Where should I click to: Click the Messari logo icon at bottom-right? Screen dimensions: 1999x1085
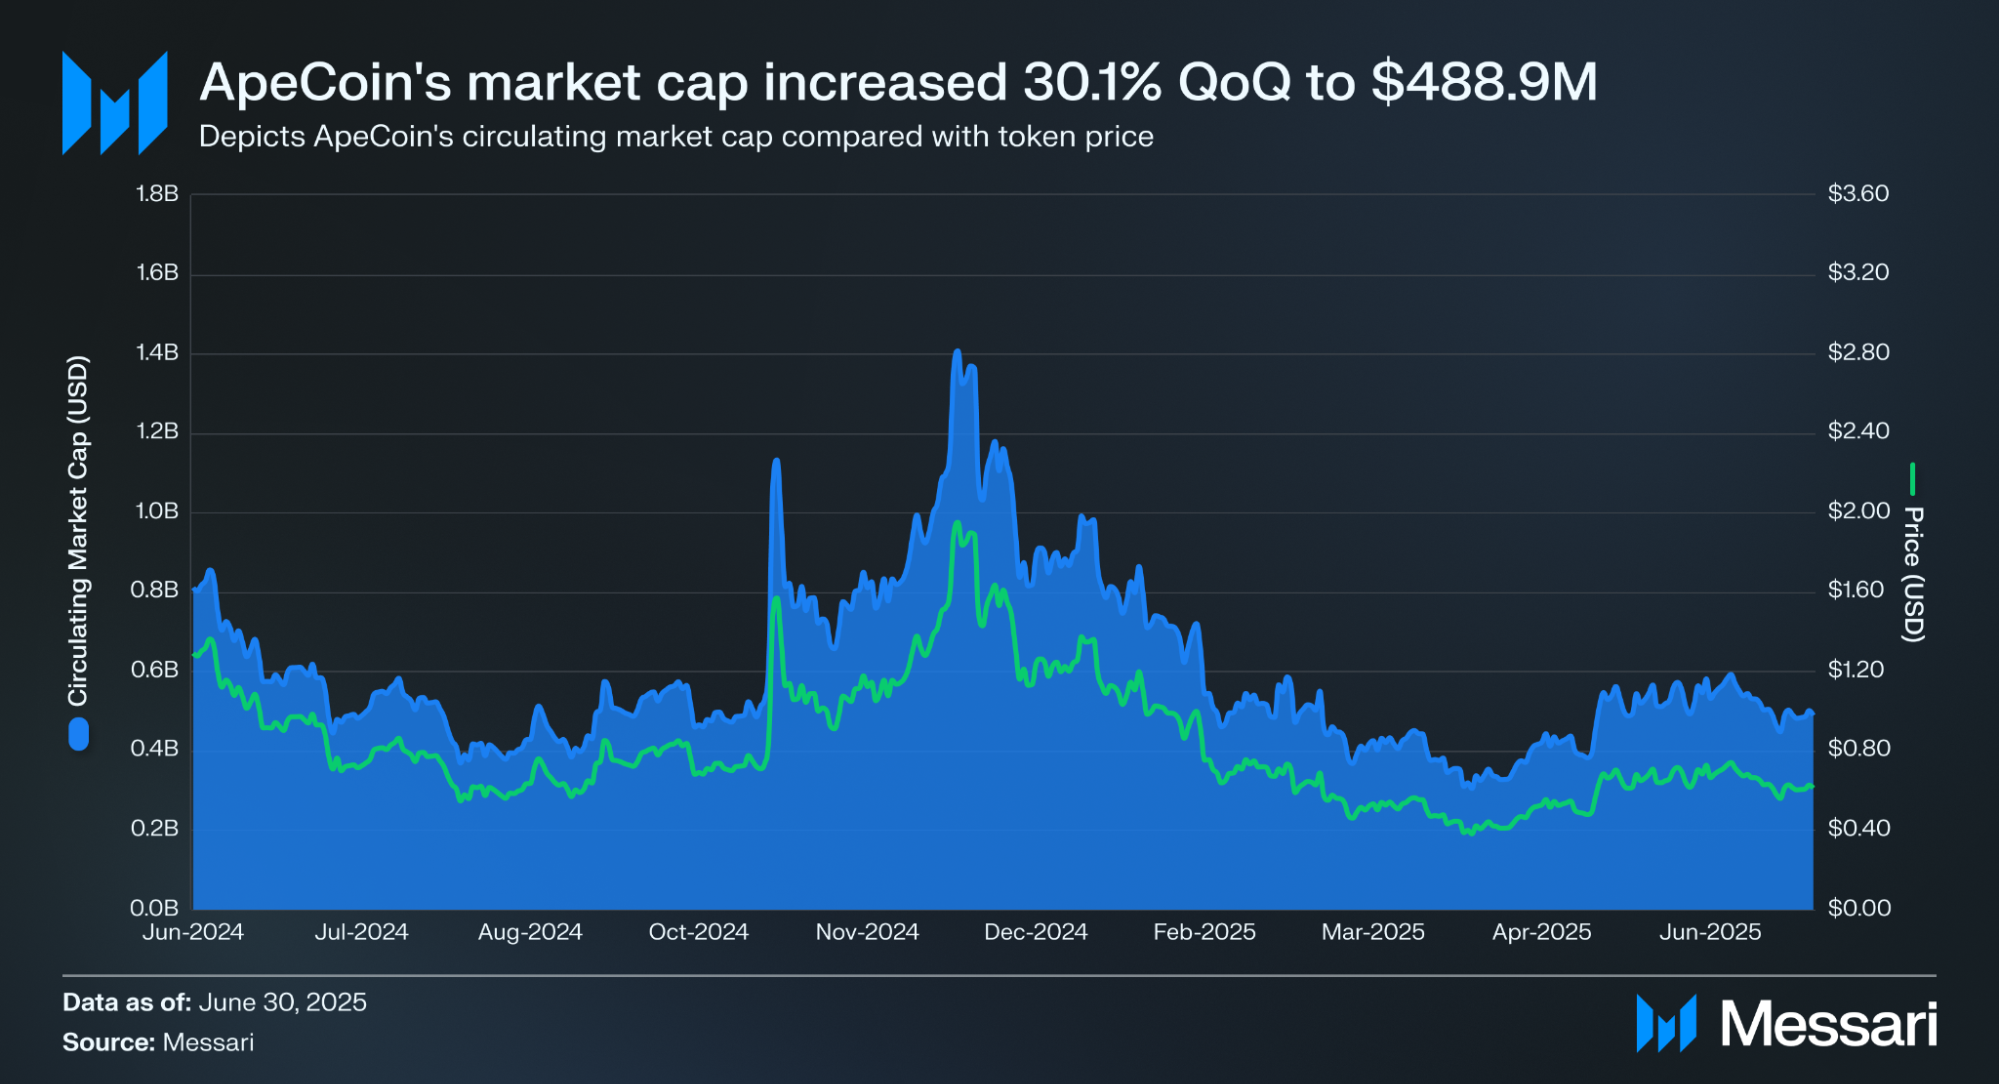click(1666, 1023)
